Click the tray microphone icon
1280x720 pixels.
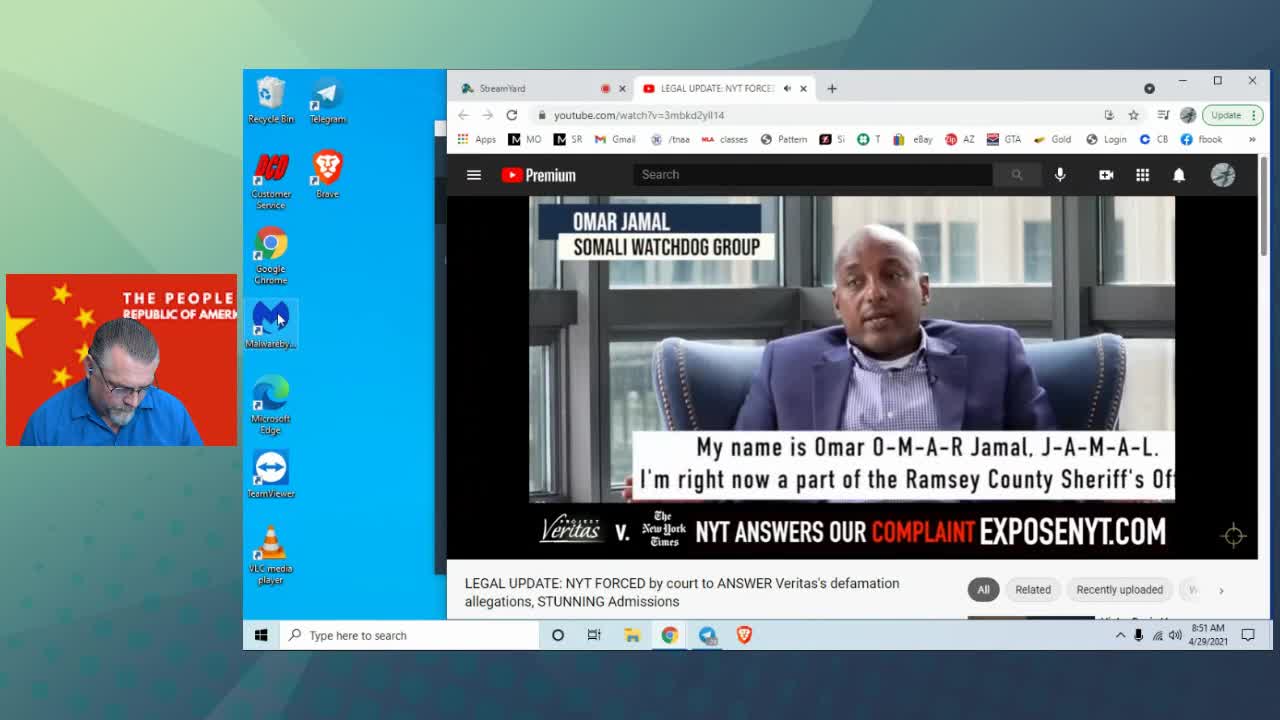(1138, 635)
